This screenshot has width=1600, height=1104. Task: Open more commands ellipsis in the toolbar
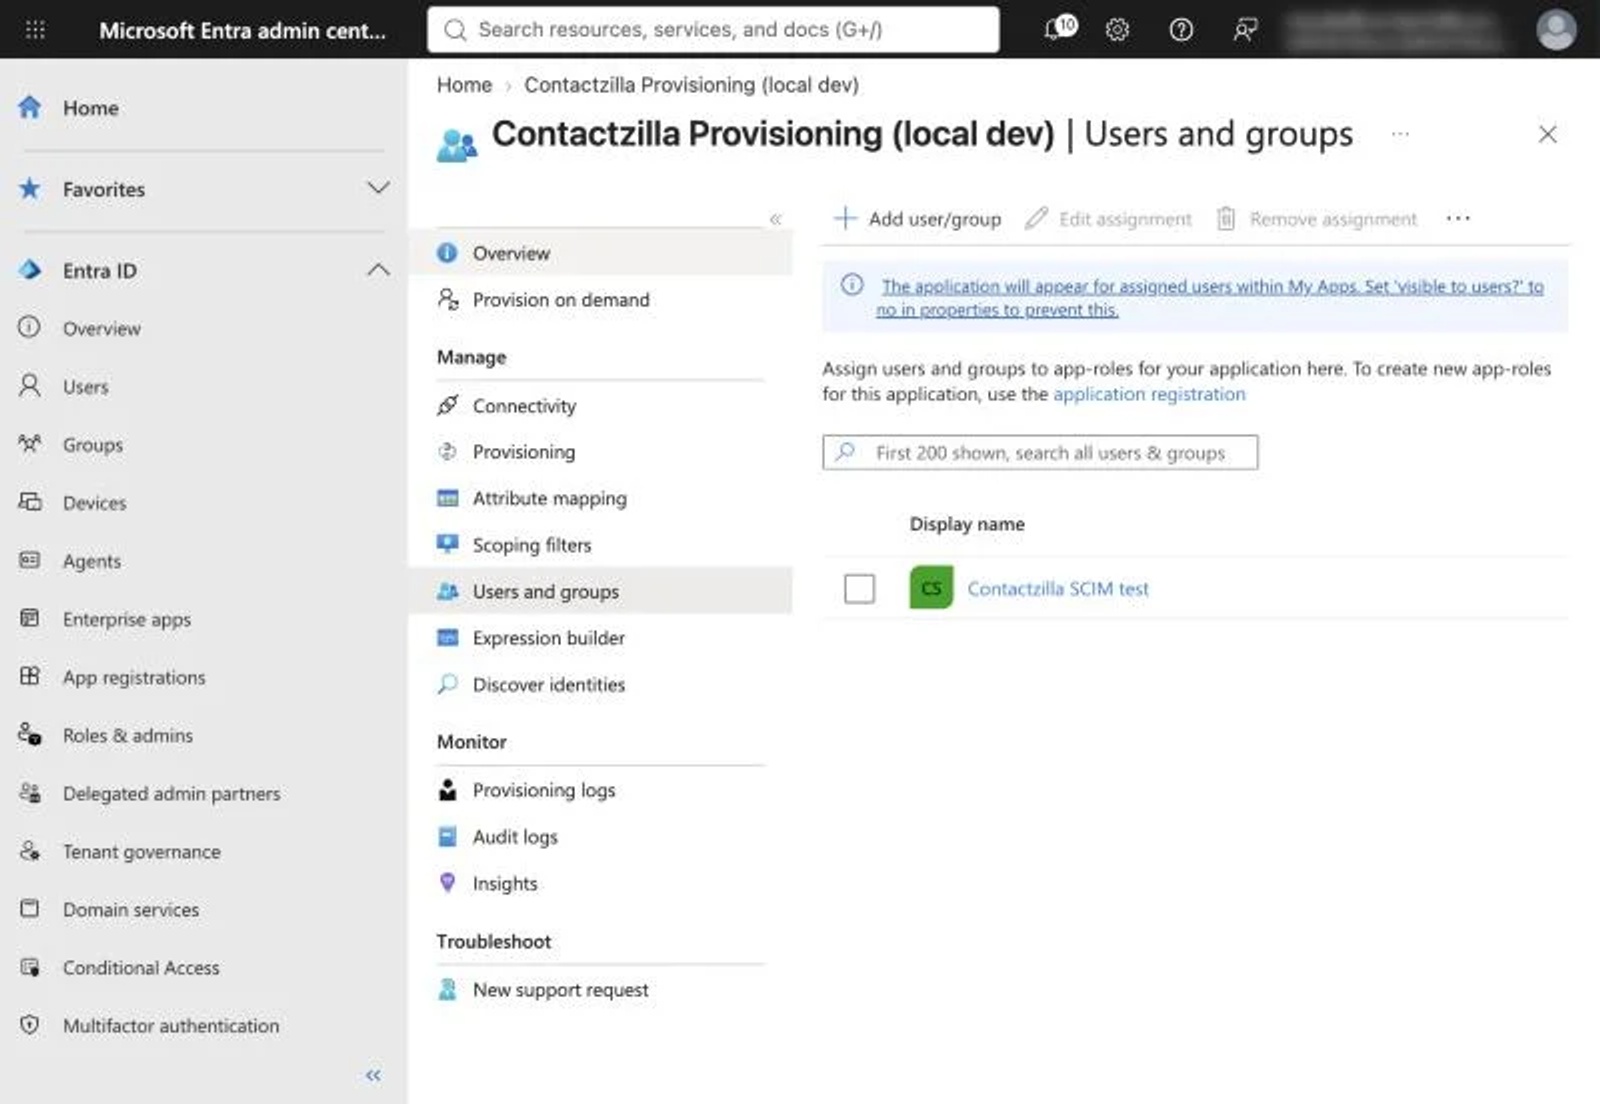coord(1458,218)
